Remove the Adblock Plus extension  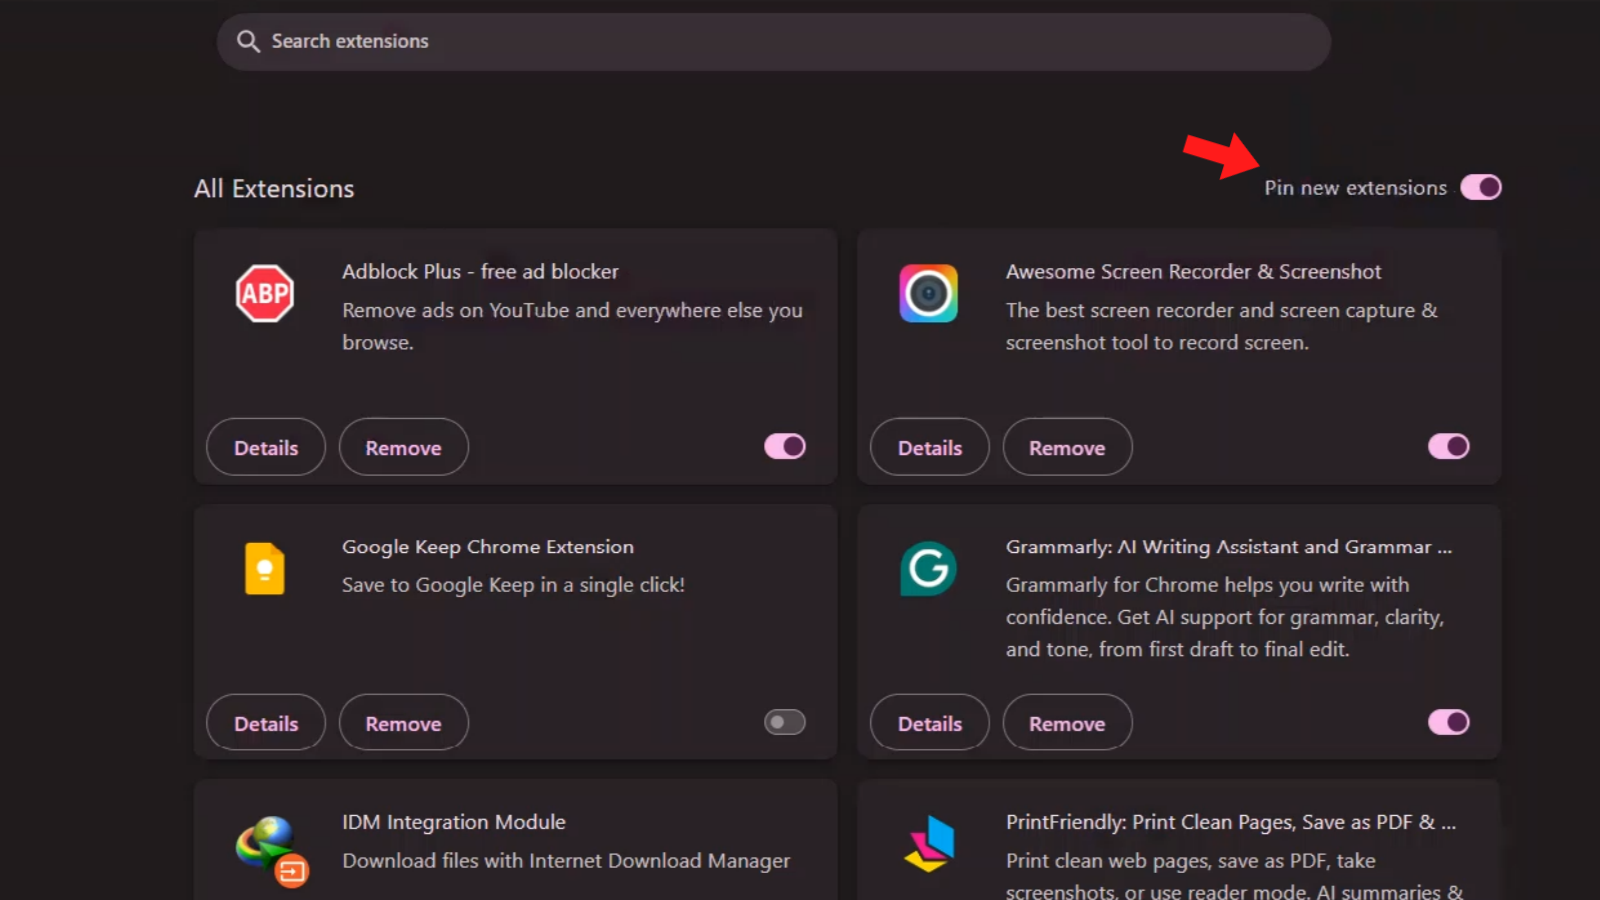pyautogui.click(x=404, y=447)
